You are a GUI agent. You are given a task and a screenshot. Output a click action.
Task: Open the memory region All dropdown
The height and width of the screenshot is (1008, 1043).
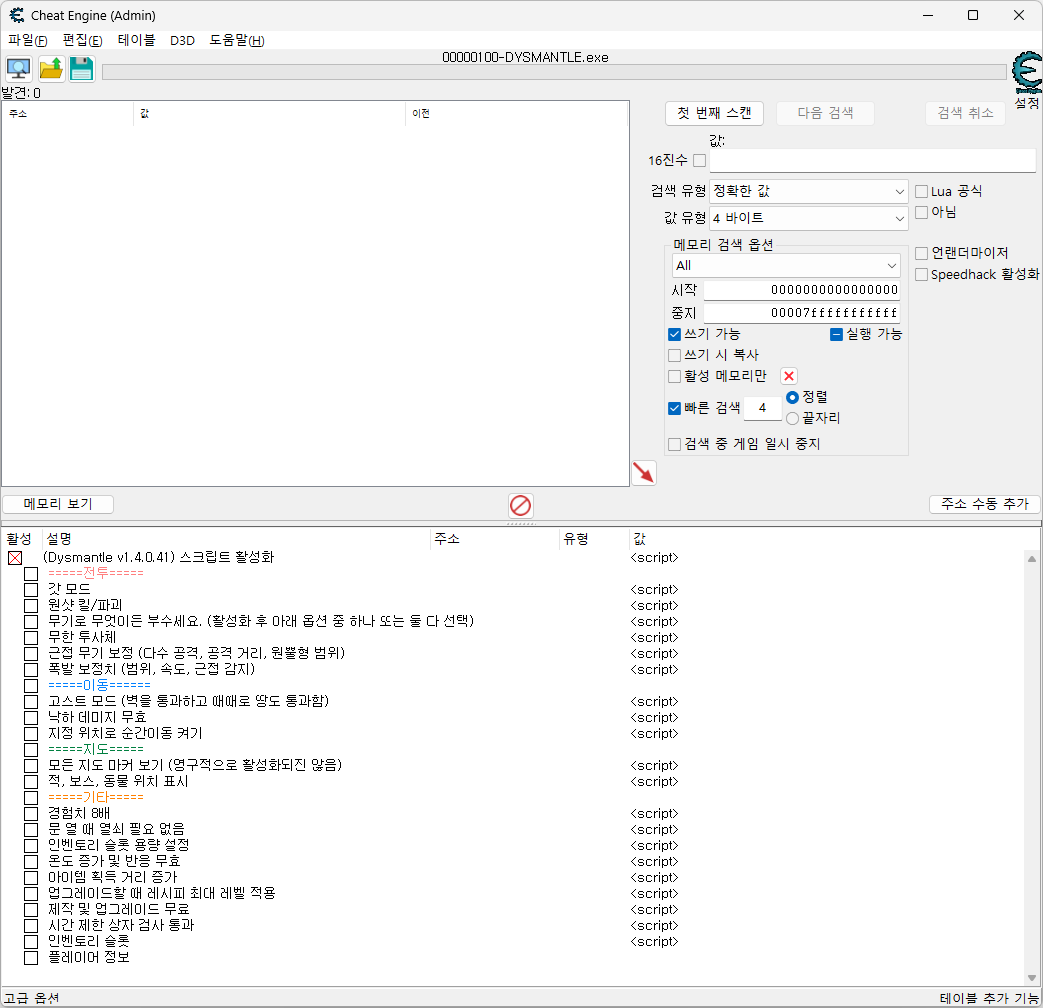click(786, 265)
